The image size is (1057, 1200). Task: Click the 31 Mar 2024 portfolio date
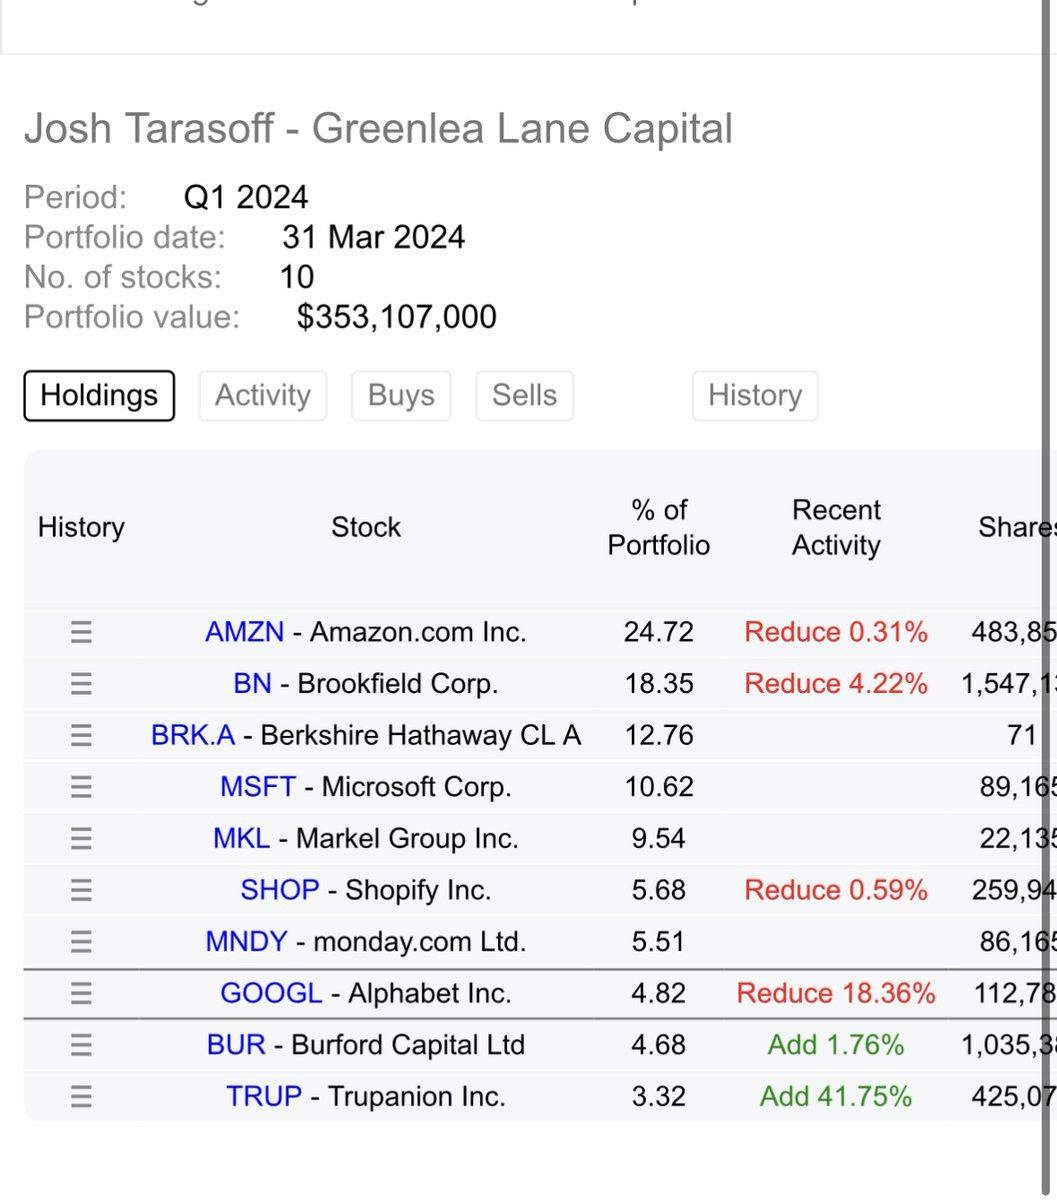point(373,237)
